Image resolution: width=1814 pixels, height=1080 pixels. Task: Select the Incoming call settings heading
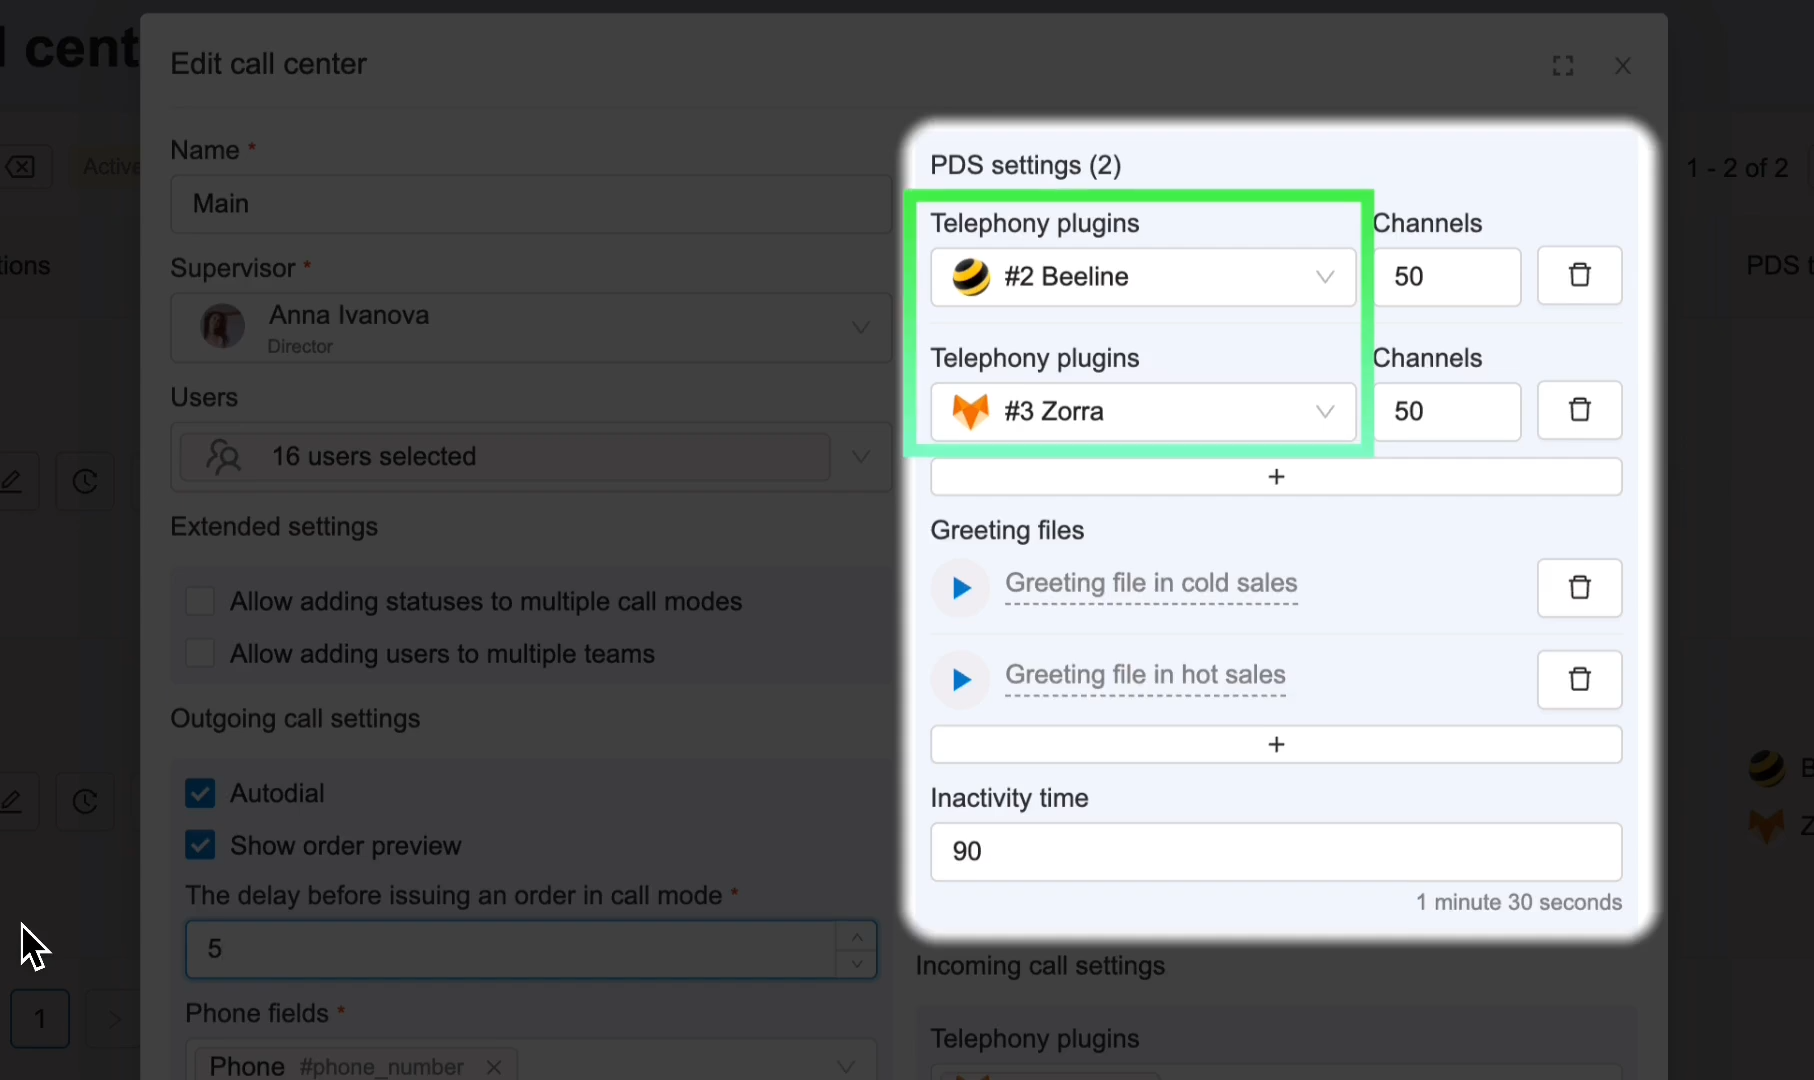pos(1040,966)
